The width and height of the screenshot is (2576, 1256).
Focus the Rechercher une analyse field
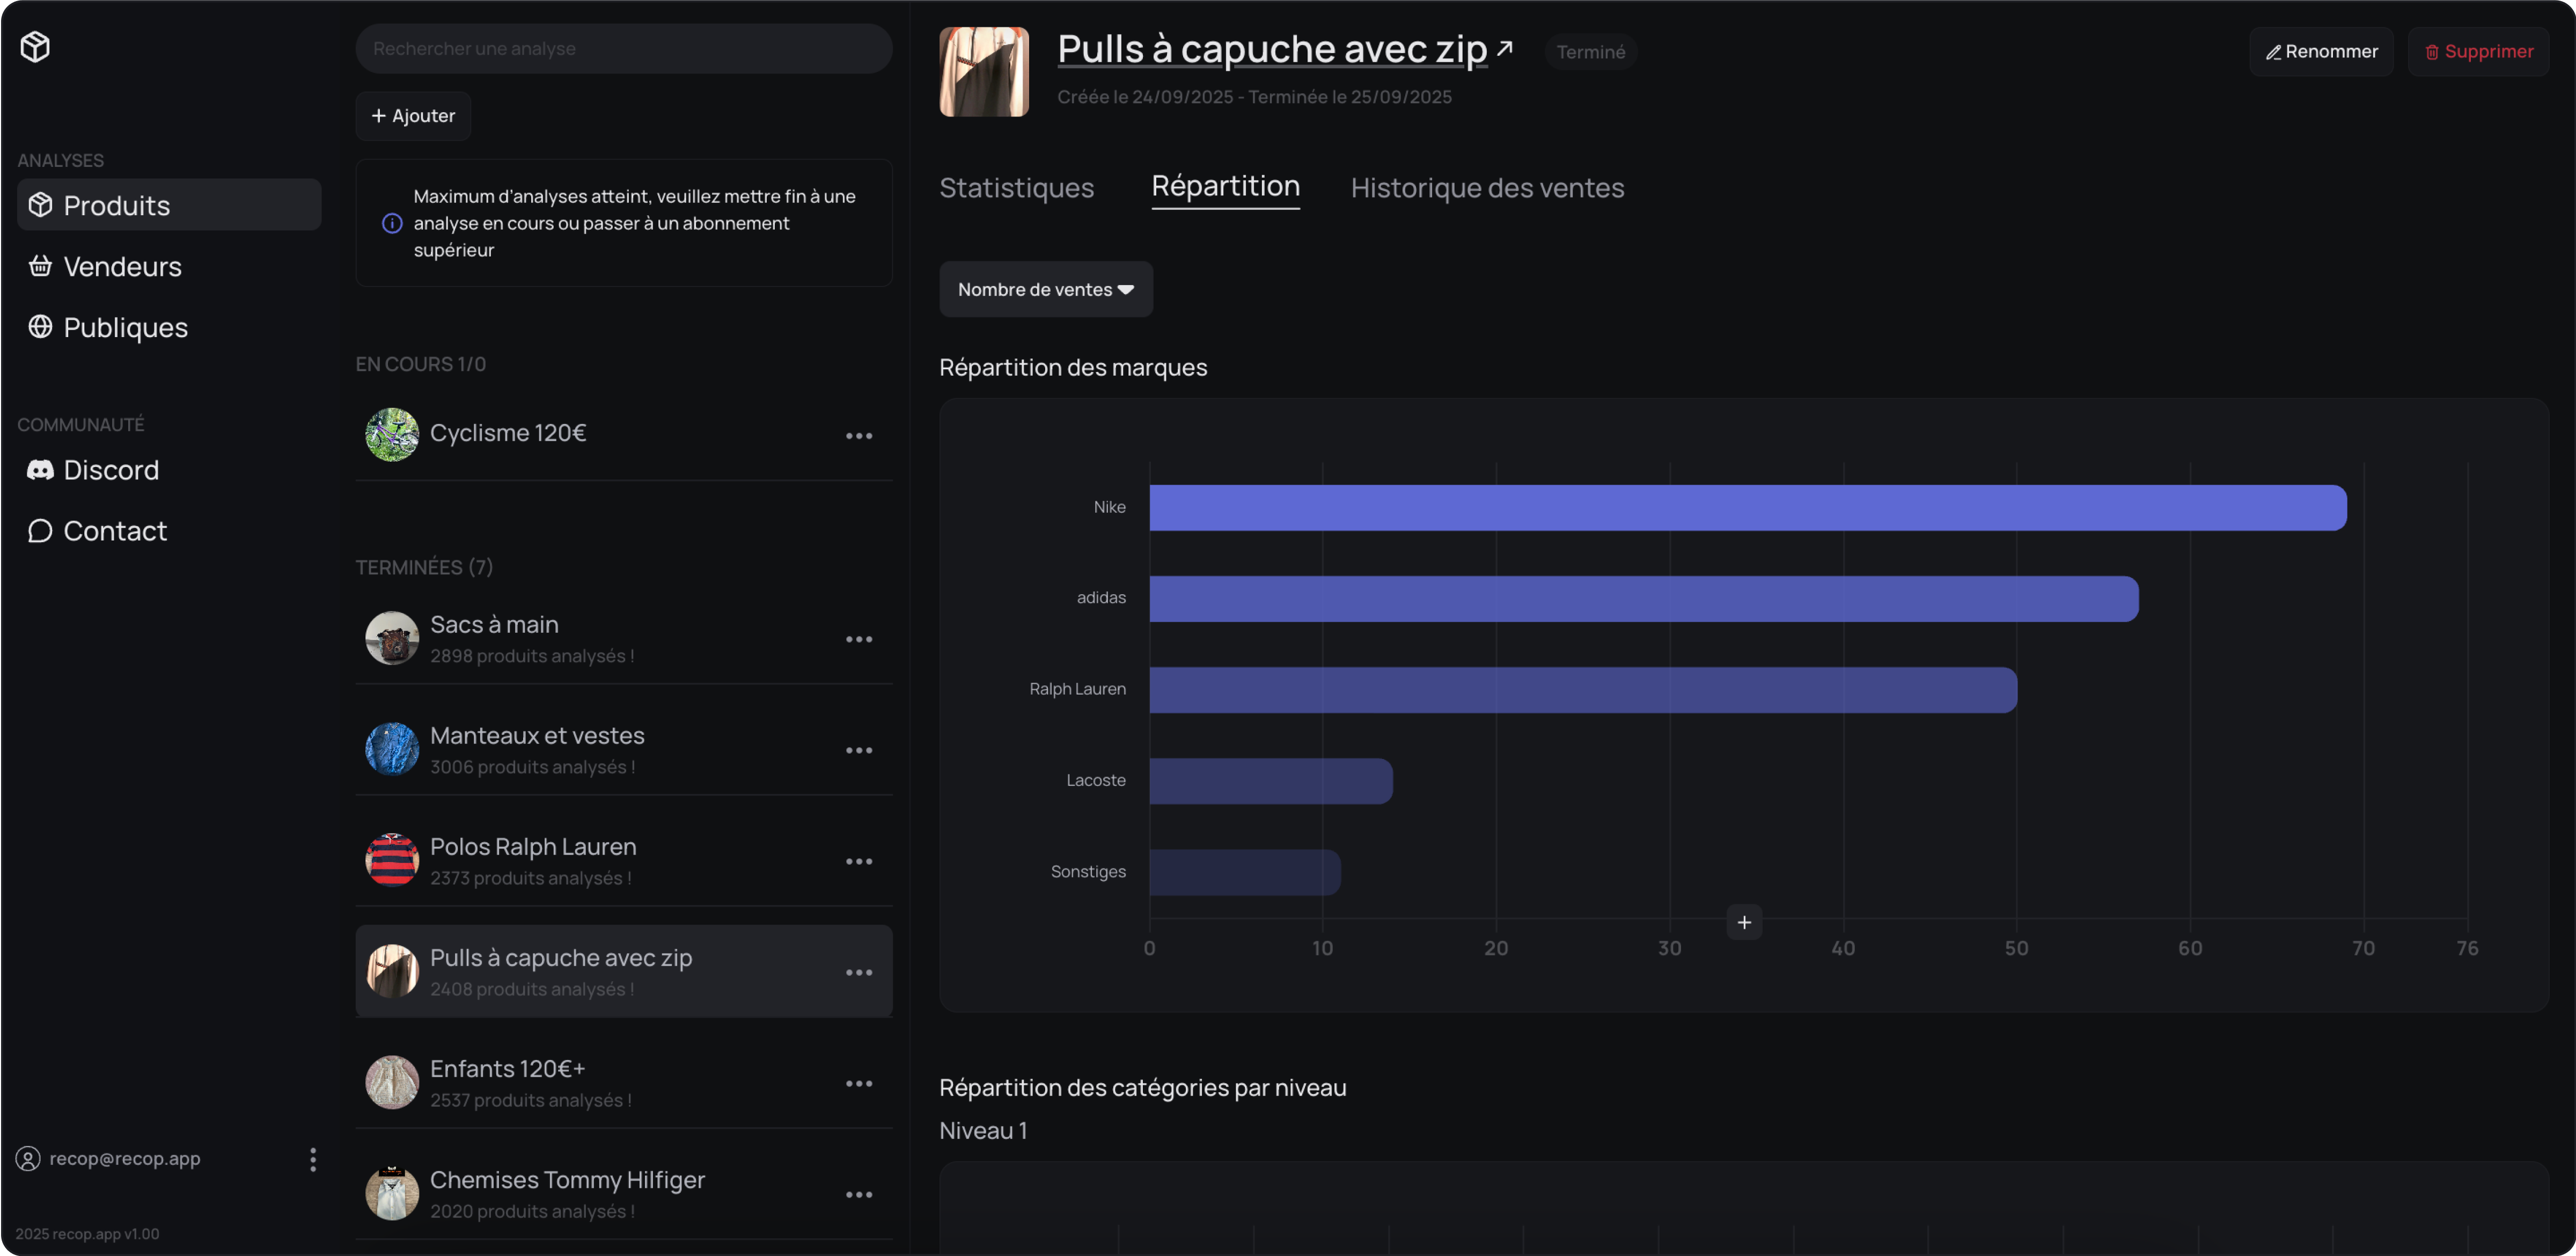click(x=623, y=49)
